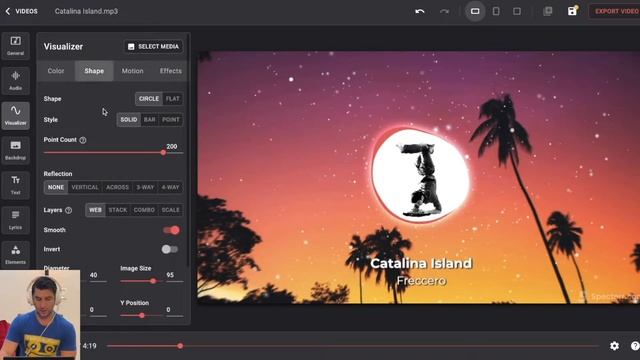
Task: Click the Y Position value field
Action: pos(174,310)
